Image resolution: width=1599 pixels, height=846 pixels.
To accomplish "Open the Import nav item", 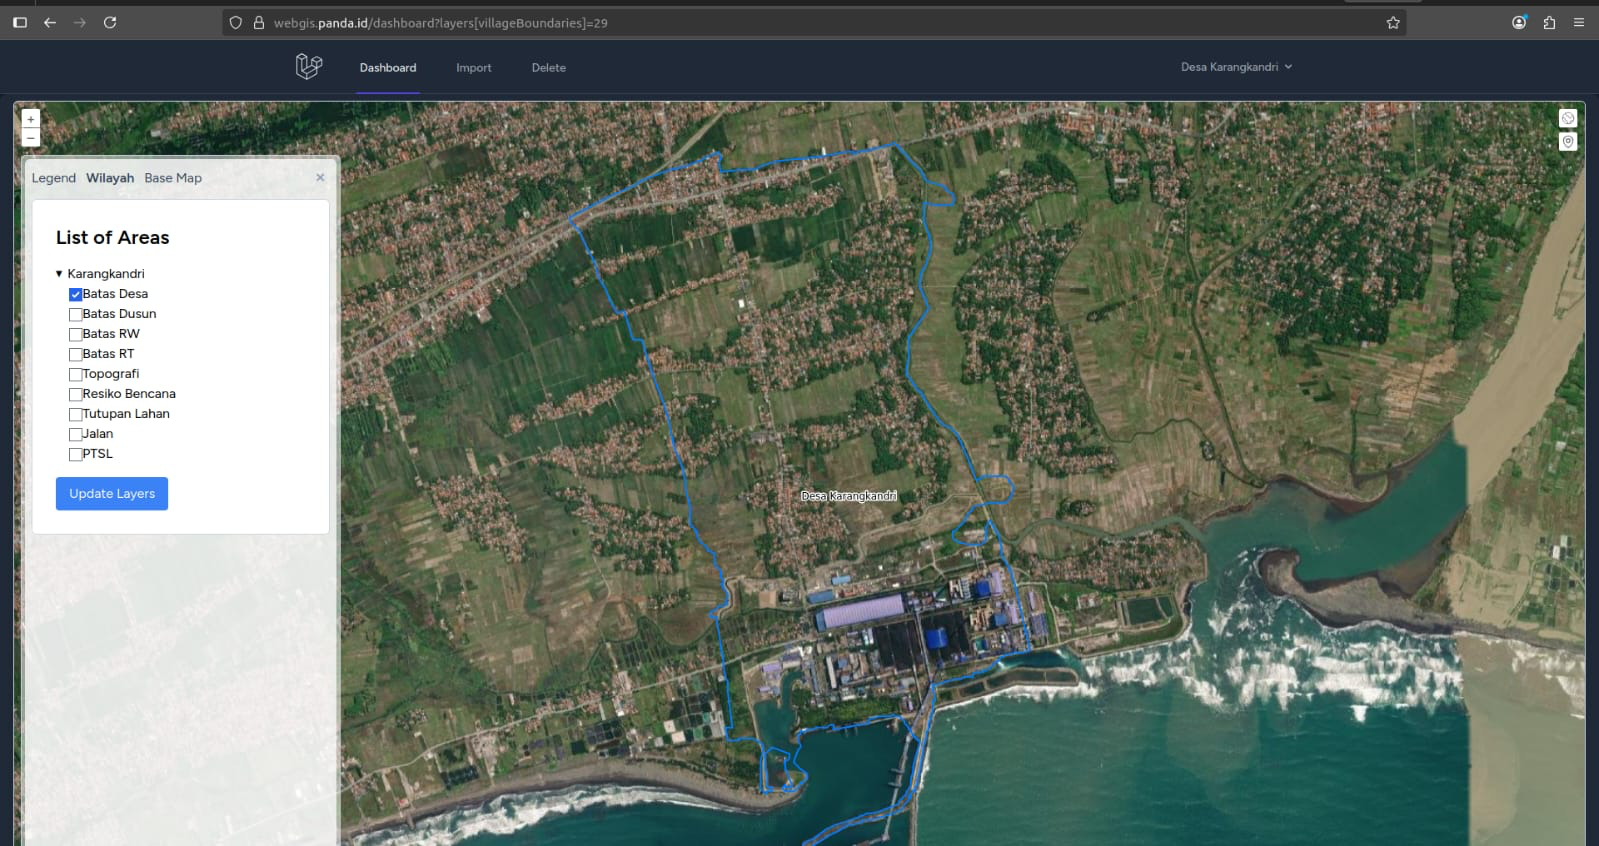I will click(474, 67).
